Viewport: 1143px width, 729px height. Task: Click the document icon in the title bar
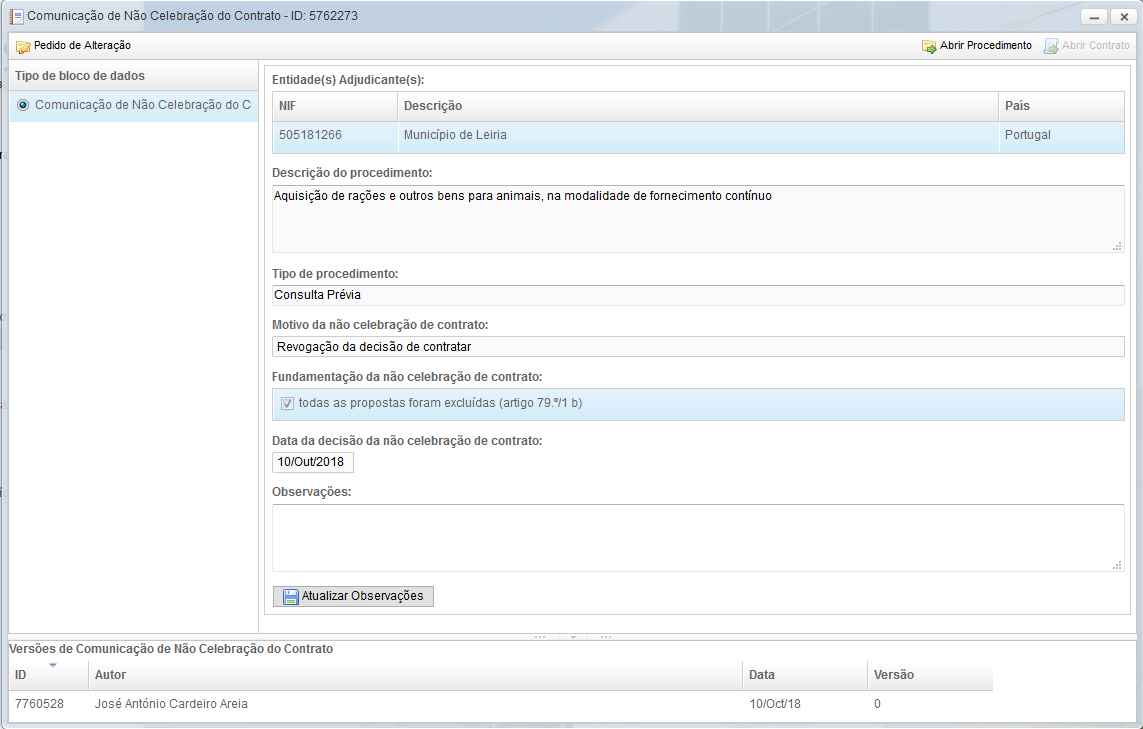(16, 17)
